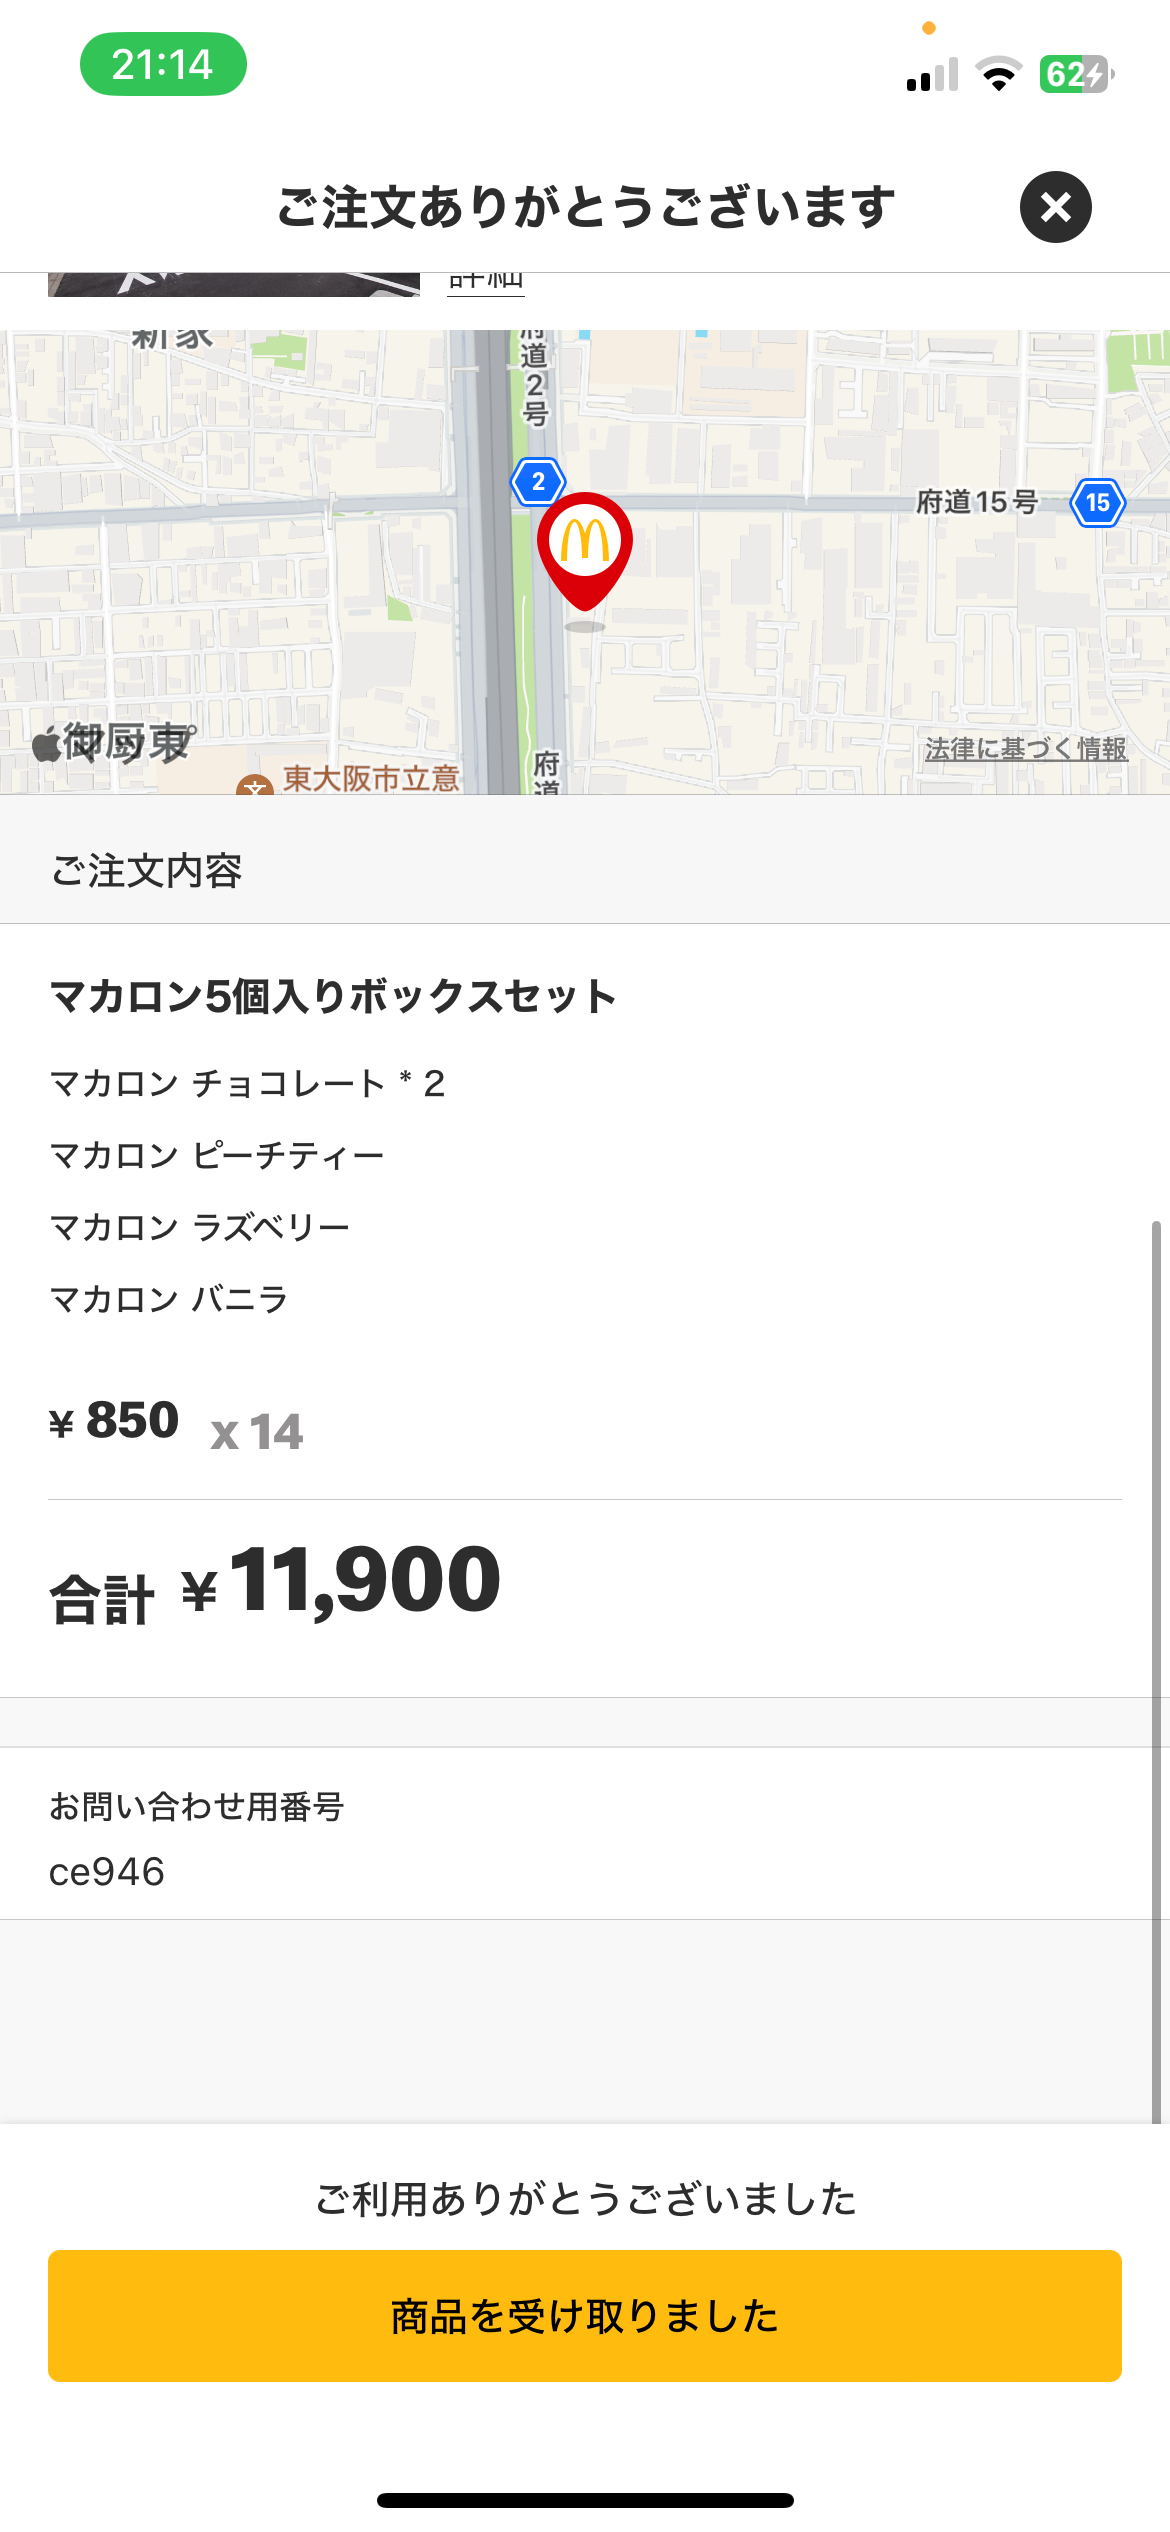Screen dimensions: 1170x2532
Task: Tap the green 21:14 time pill
Action: (x=163, y=65)
